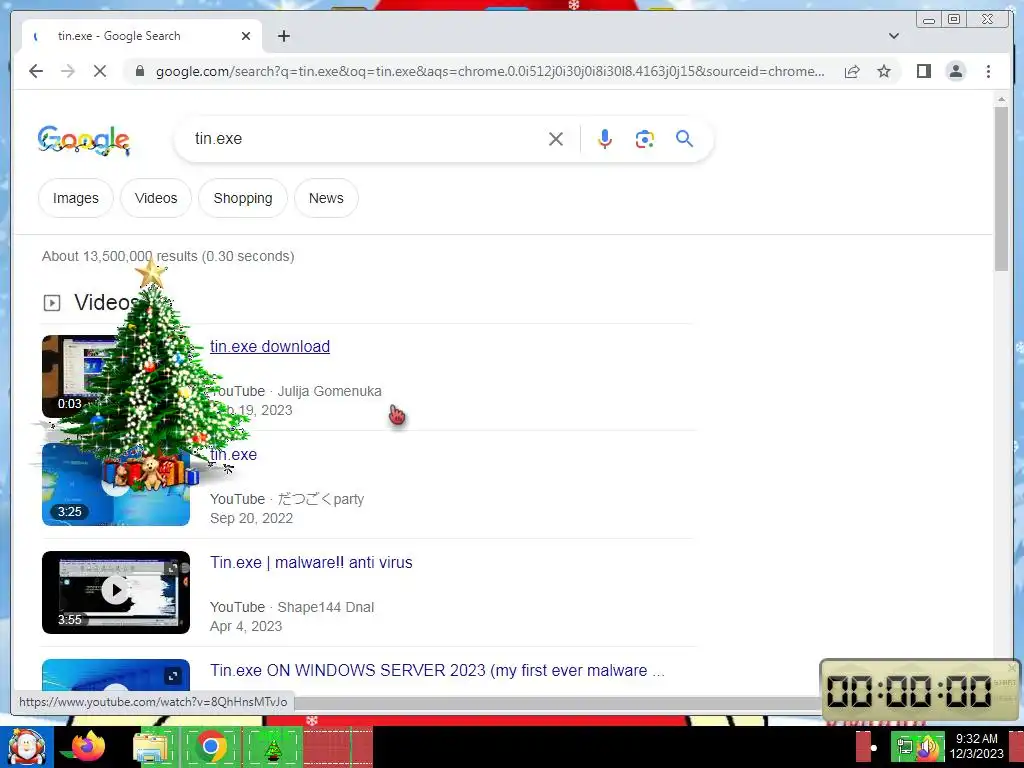This screenshot has width=1024, height=768.
Task: Click the result count text
Action: (x=168, y=256)
